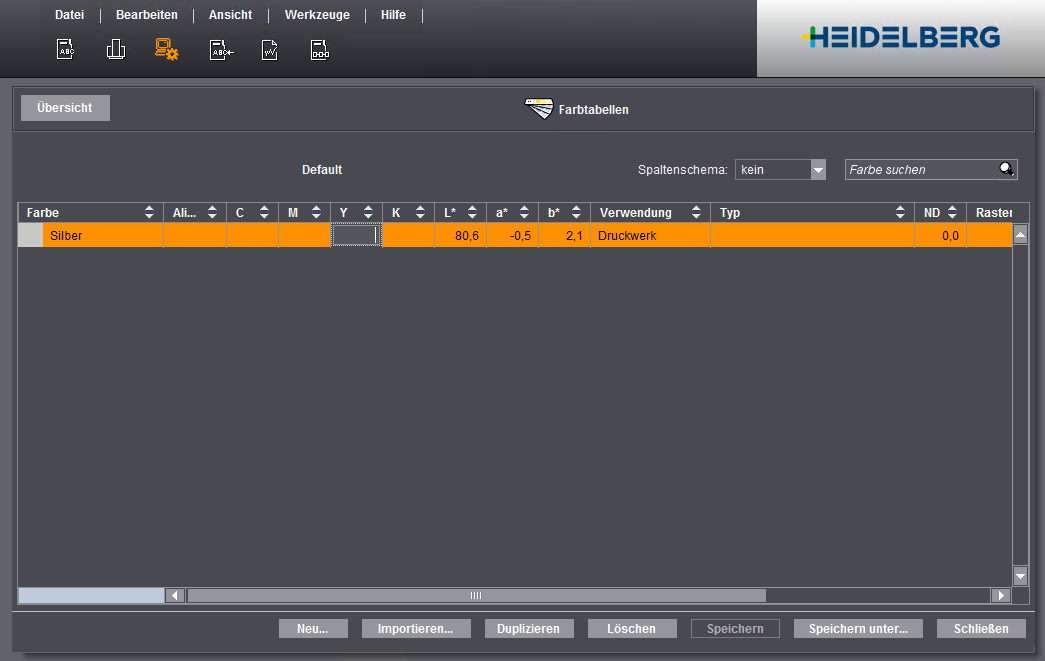Screen dimensions: 1045x661
Task: Open the computer settings gear icon
Action: tap(167, 49)
